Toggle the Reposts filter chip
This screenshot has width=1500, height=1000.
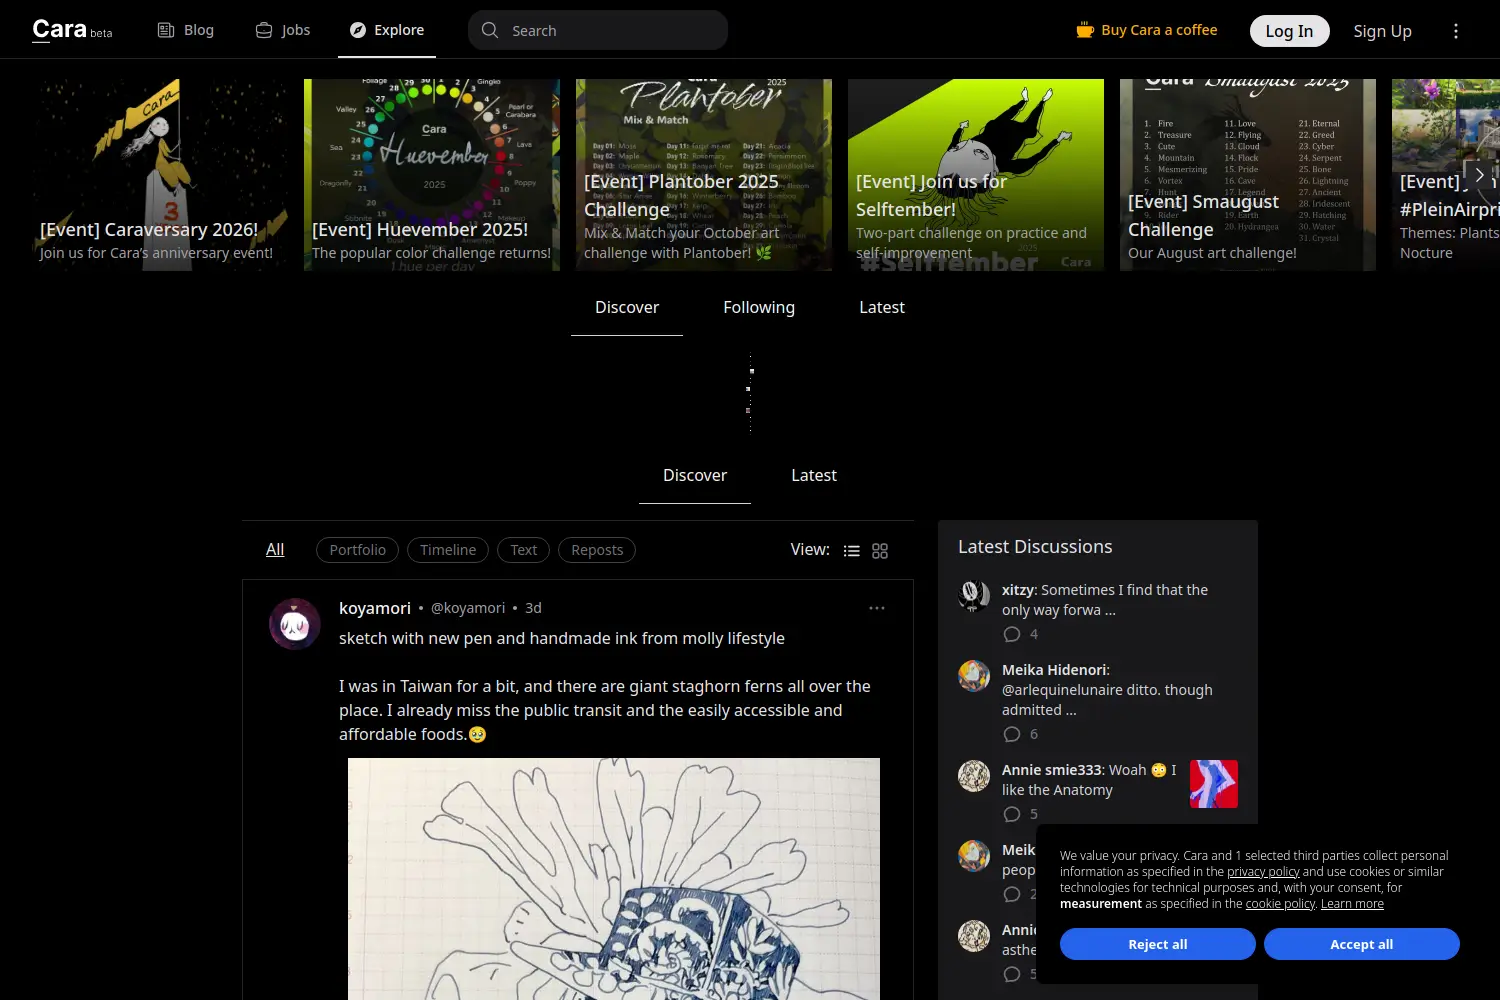point(597,550)
